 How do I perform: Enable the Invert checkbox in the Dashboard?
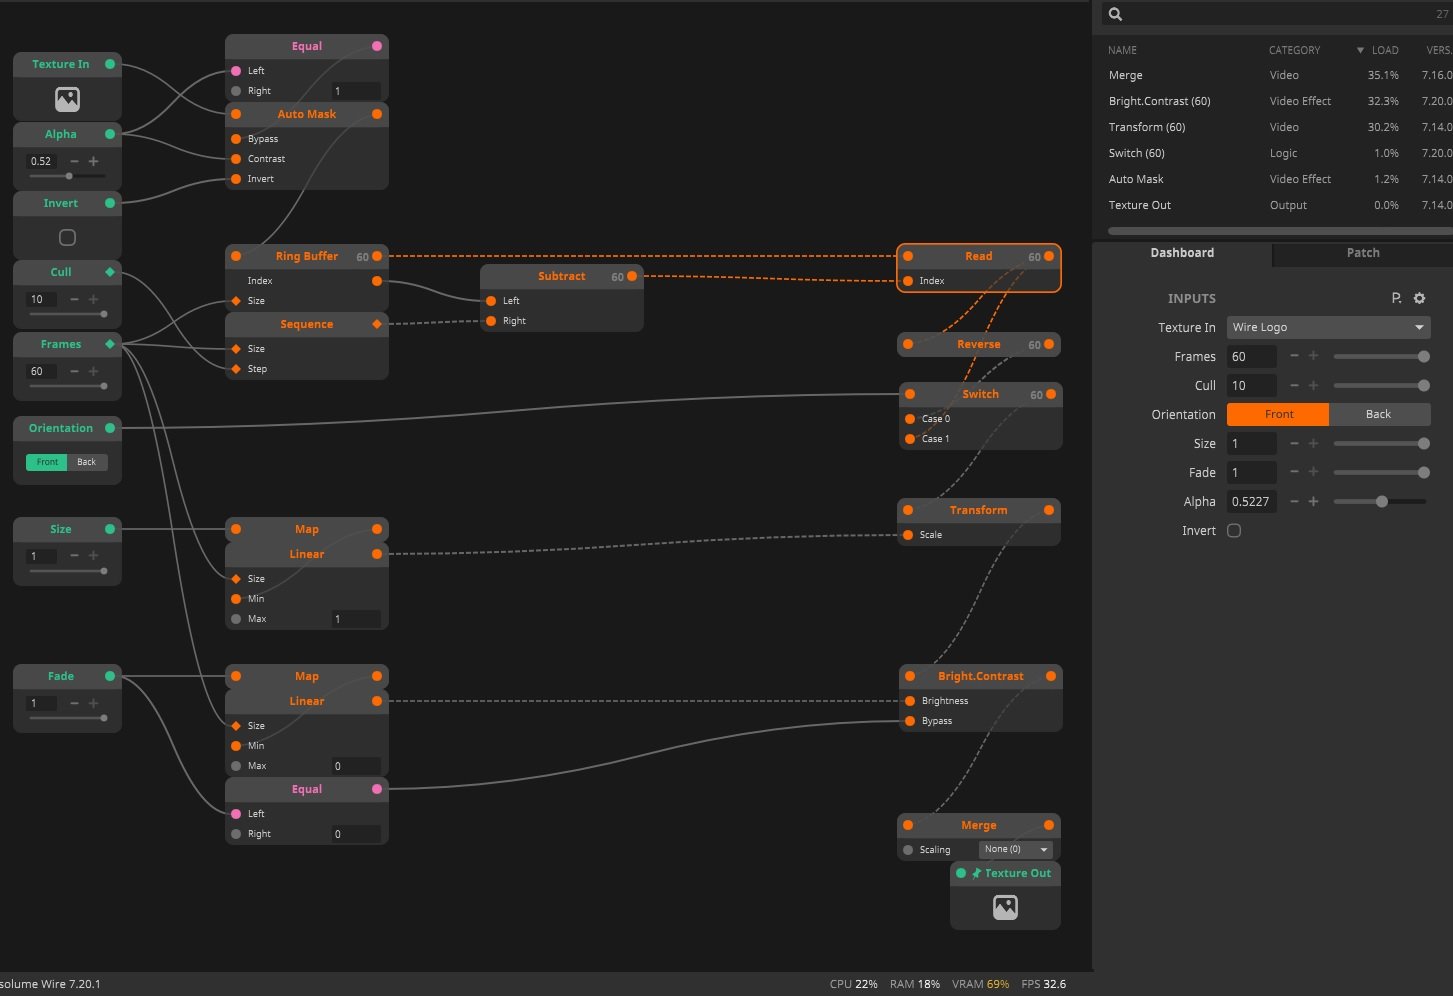click(1234, 531)
